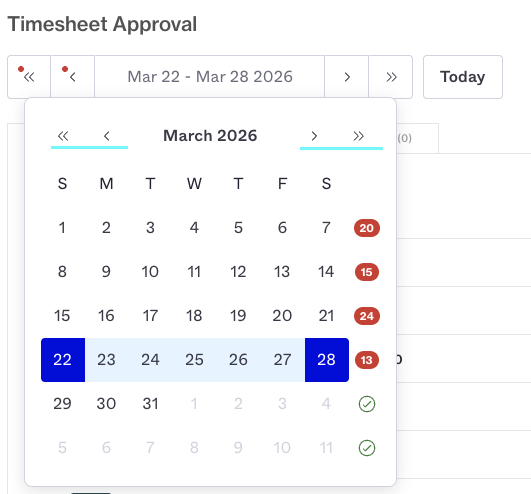Click the red 13 pending badge
The height and width of the screenshot is (494, 531).
coord(367,360)
